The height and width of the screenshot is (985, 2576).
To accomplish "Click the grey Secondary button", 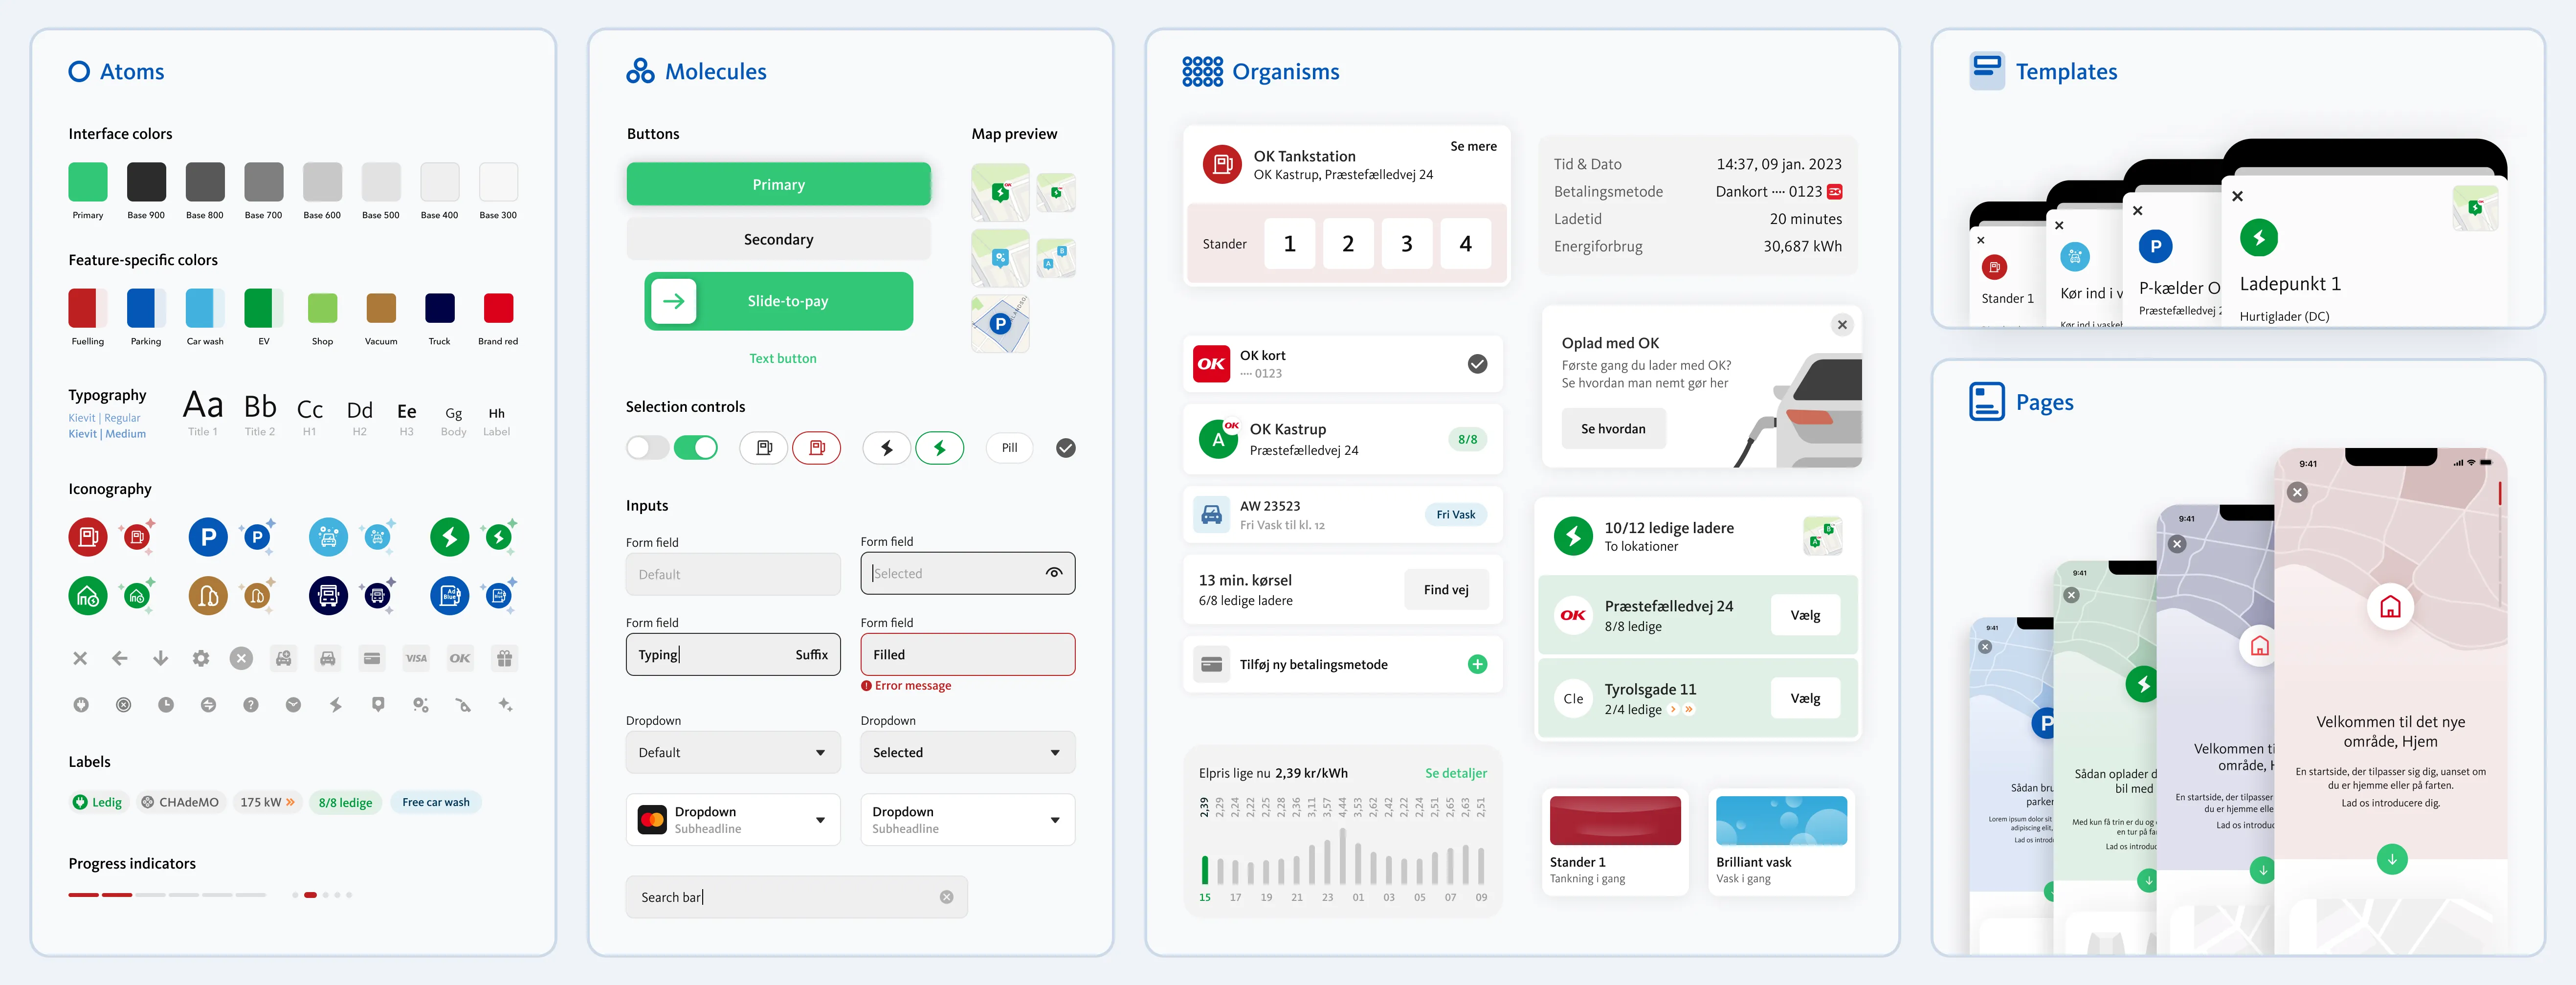I will pos(779,239).
